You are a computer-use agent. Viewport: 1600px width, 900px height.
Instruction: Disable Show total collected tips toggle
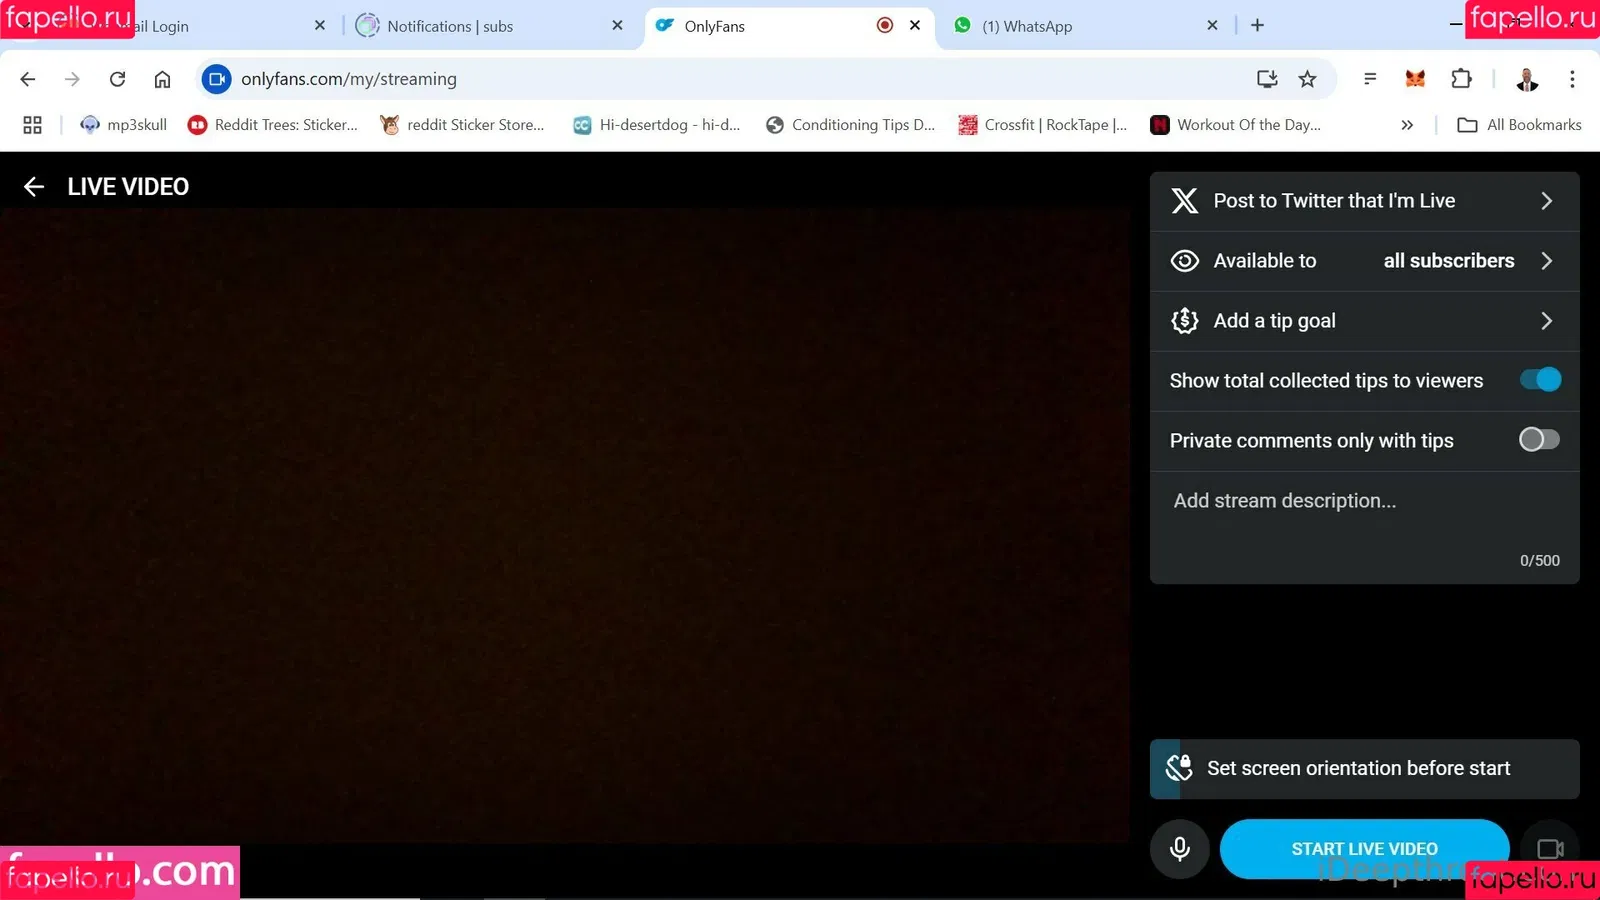click(1539, 380)
